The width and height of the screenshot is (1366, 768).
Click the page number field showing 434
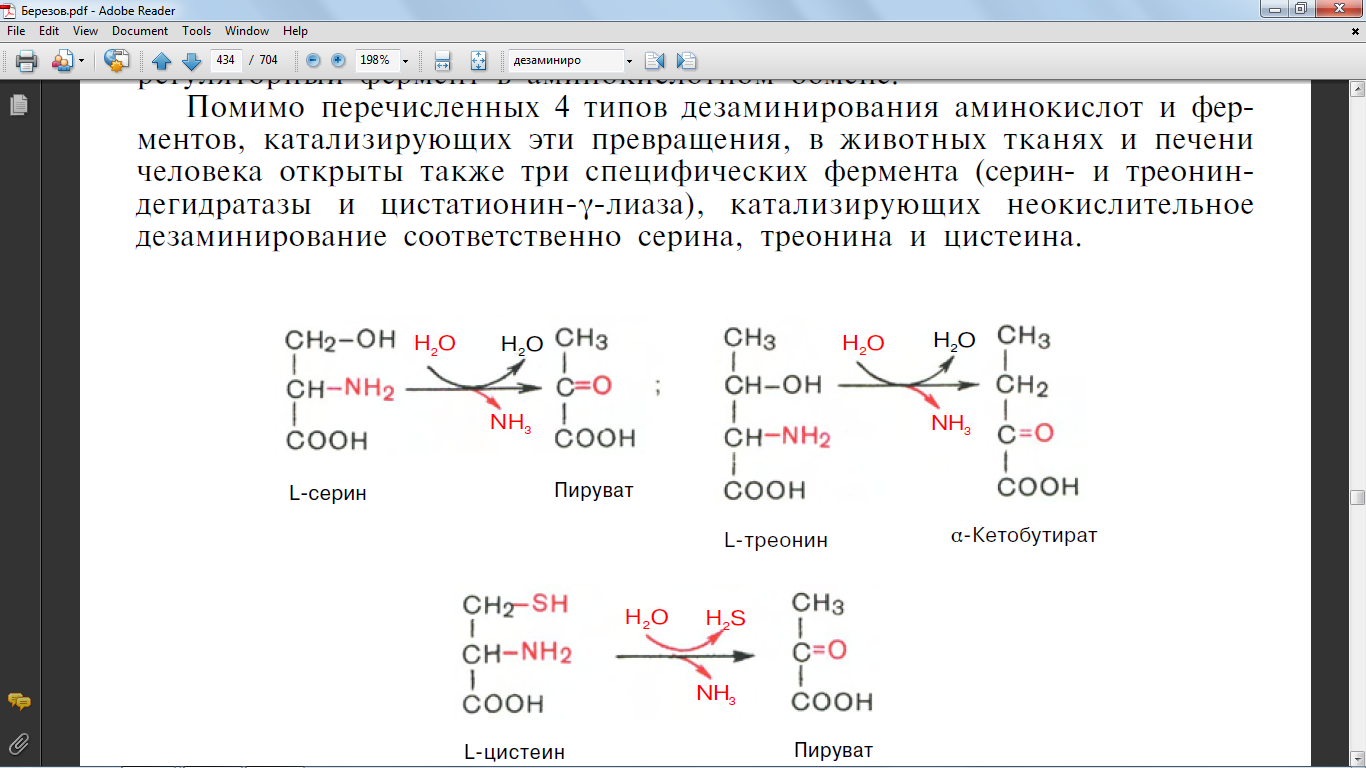click(x=226, y=60)
